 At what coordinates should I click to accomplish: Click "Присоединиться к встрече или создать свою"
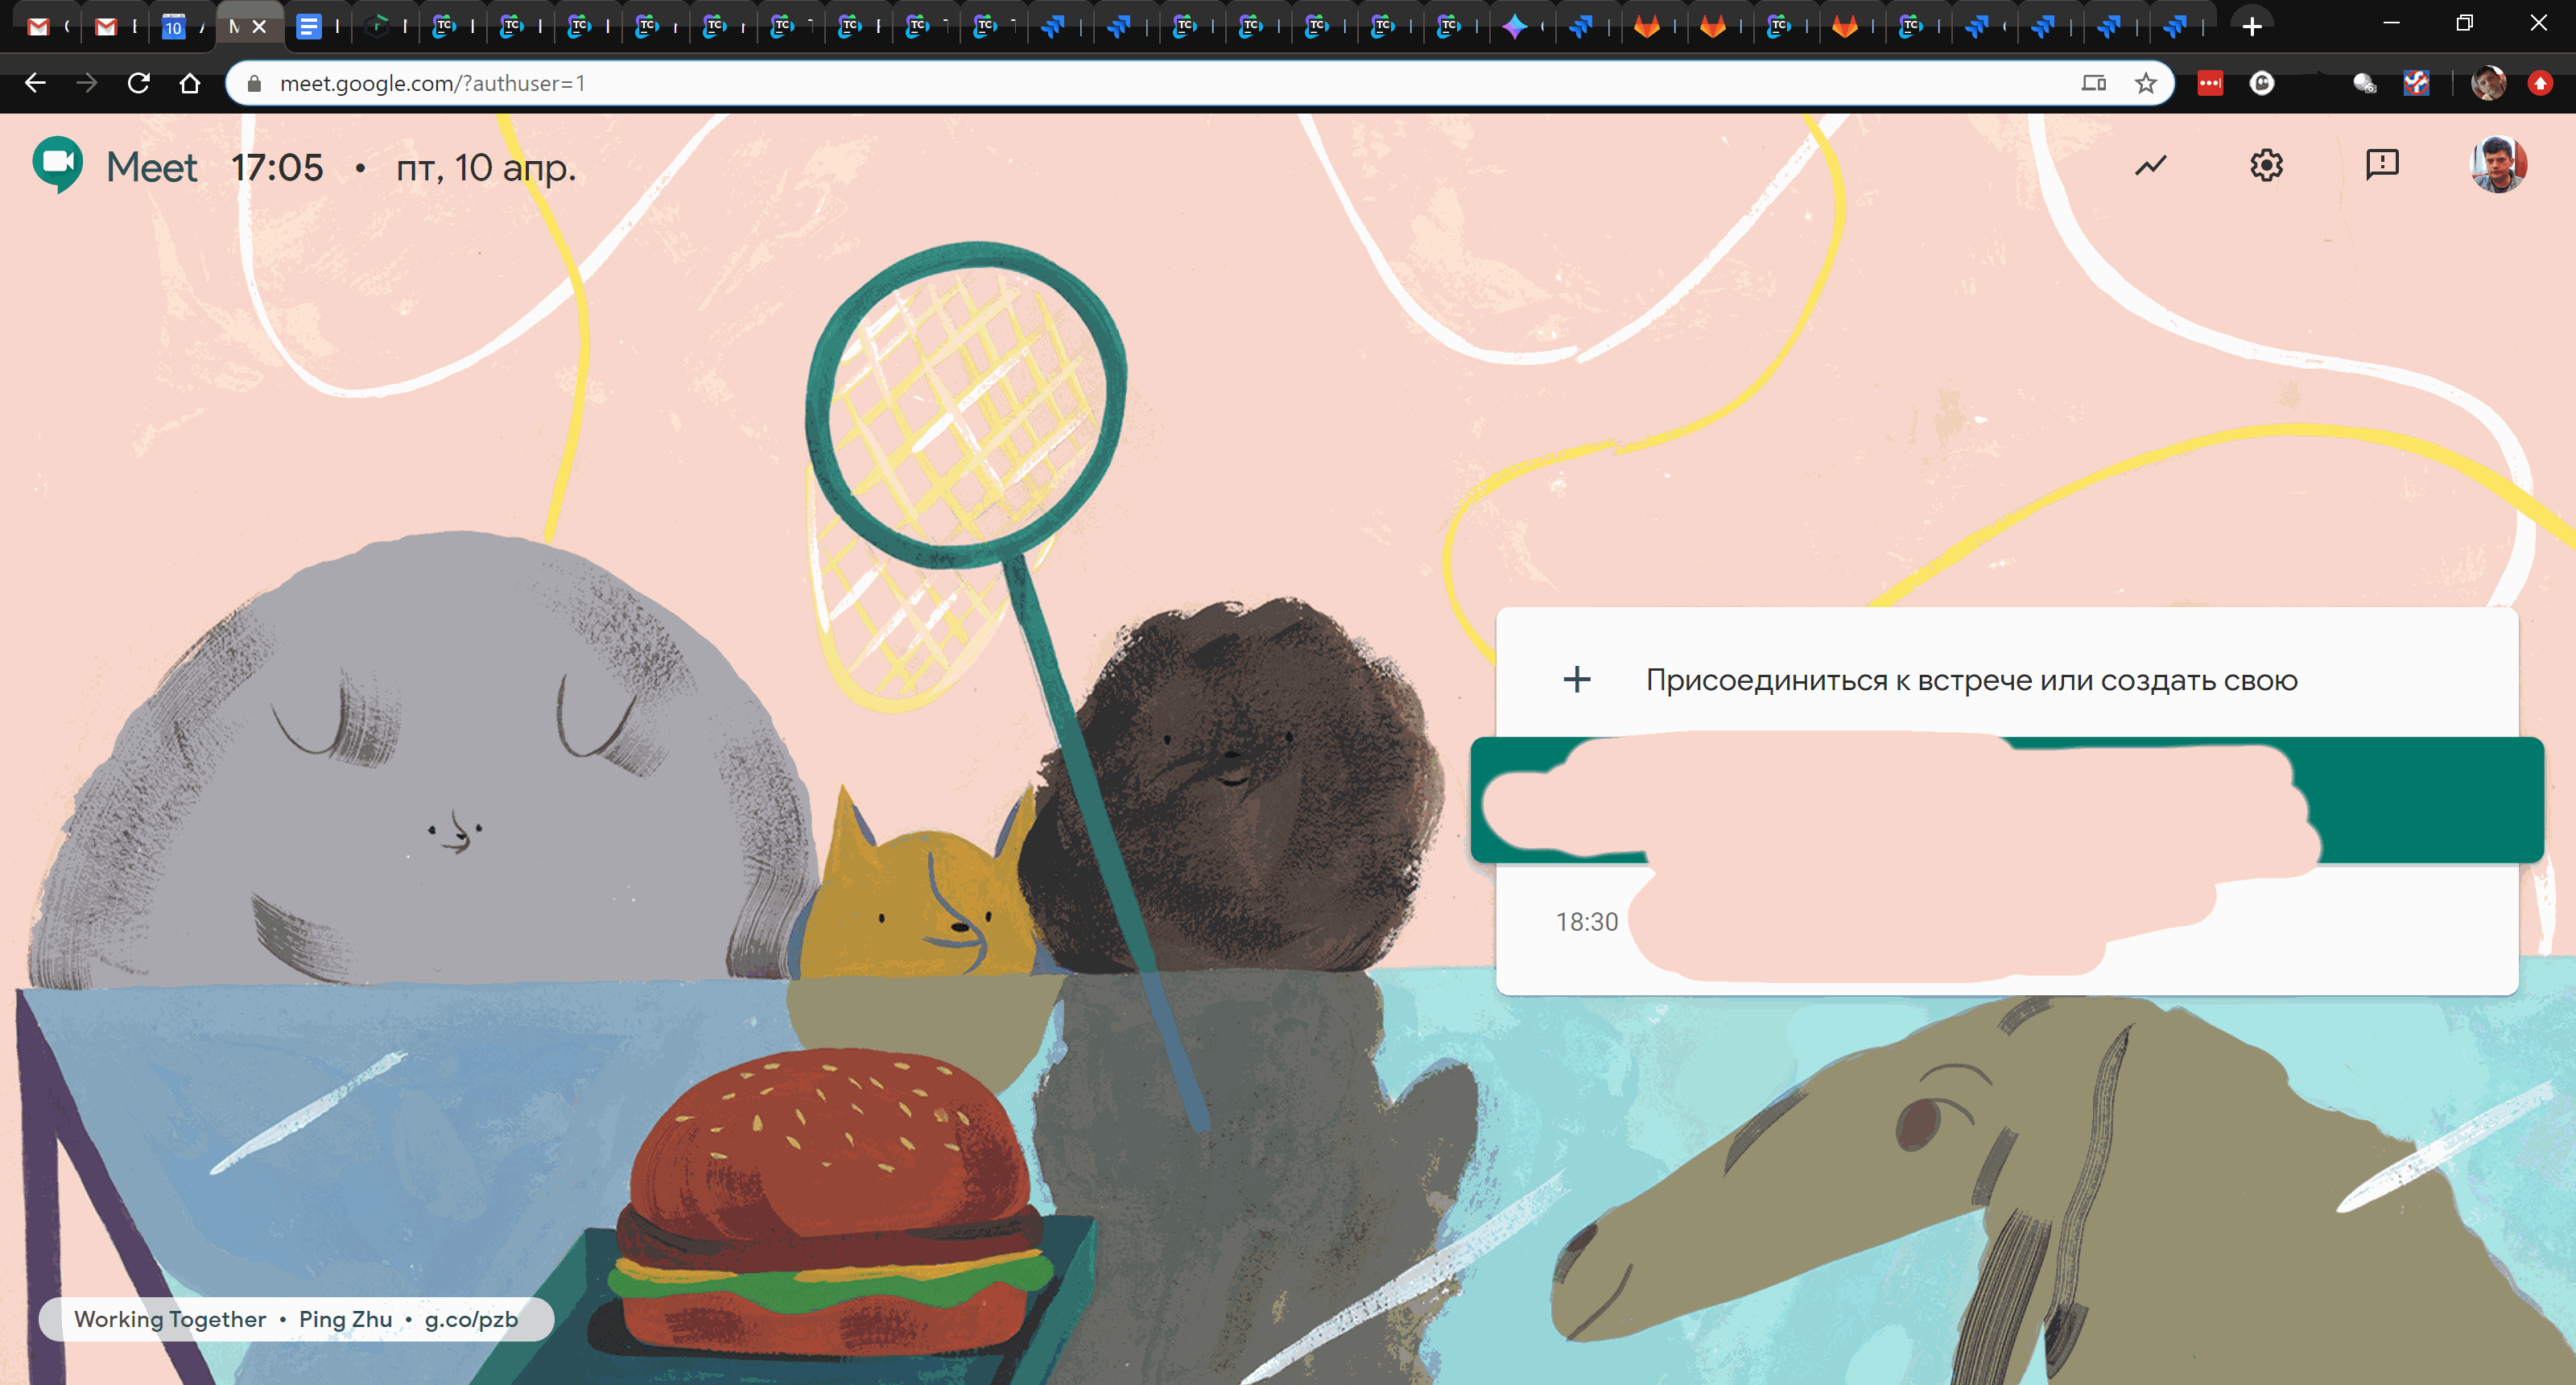click(1971, 680)
